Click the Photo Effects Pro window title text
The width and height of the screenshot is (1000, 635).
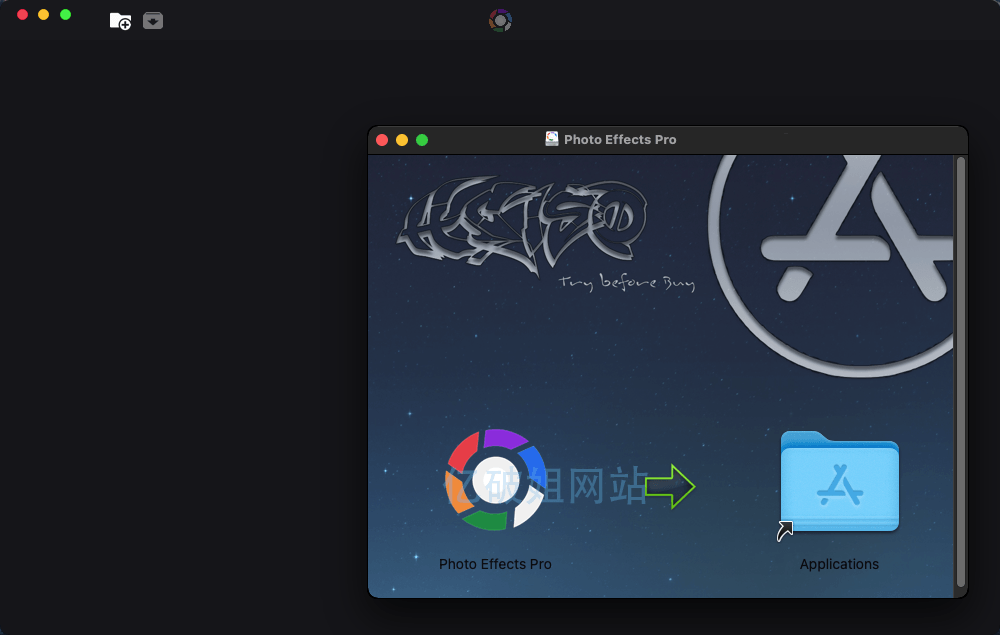(620, 140)
